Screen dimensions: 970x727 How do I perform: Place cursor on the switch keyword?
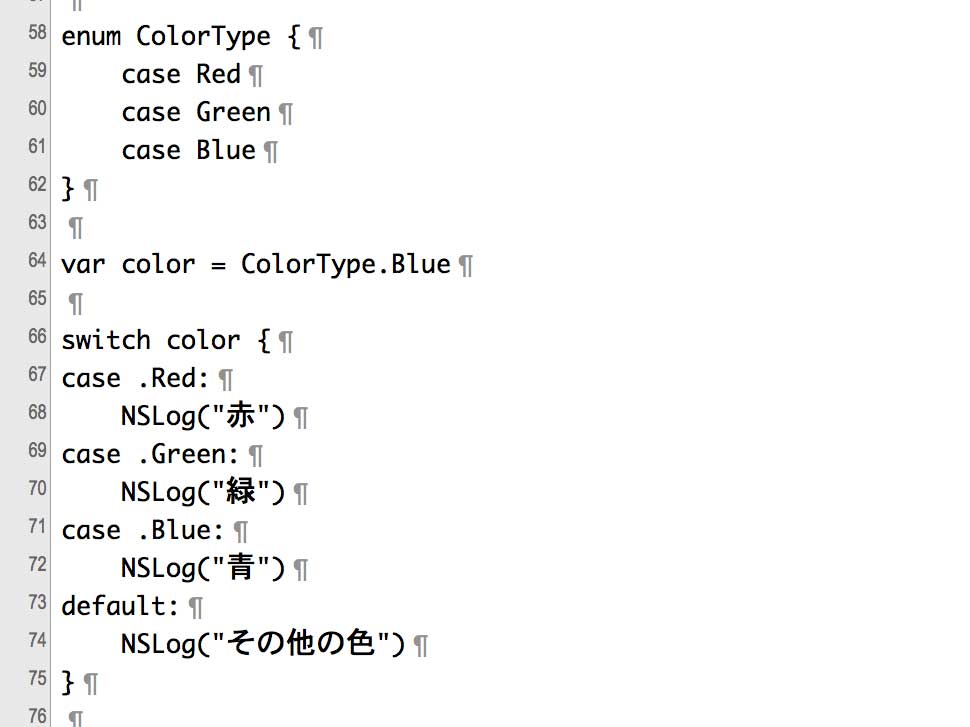[x=106, y=340]
